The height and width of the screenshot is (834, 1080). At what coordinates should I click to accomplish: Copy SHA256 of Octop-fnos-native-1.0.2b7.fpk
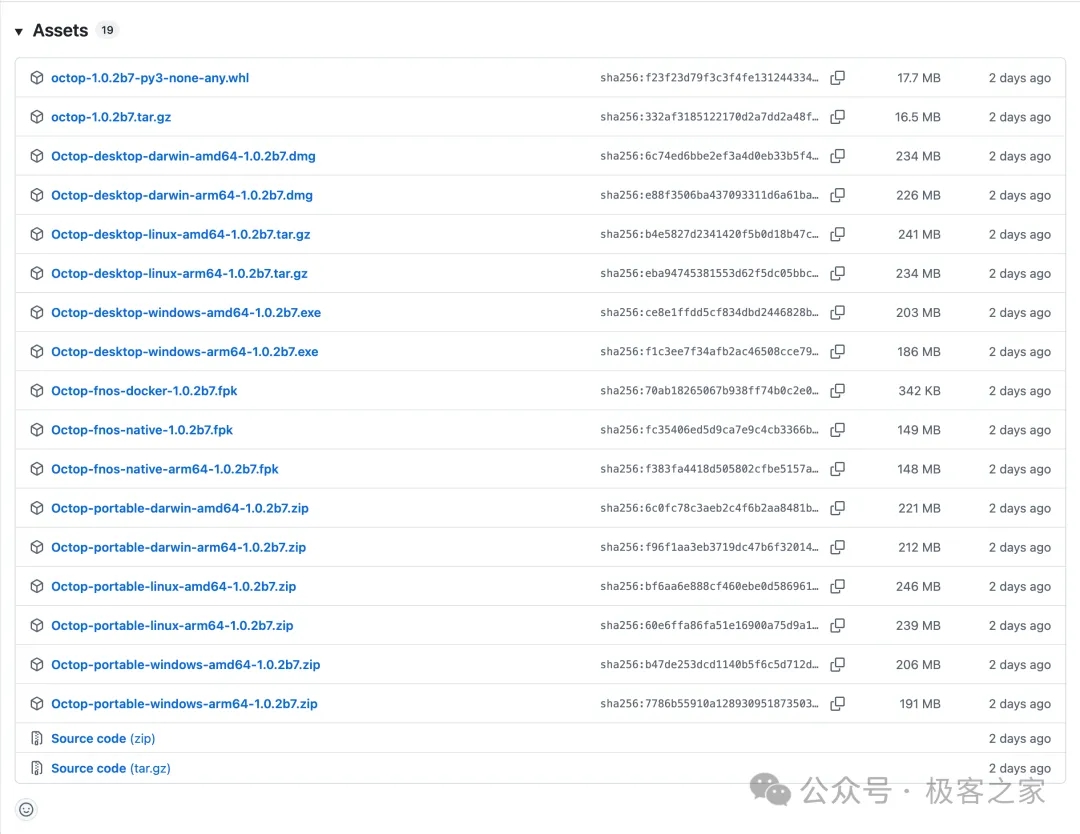click(x=838, y=430)
